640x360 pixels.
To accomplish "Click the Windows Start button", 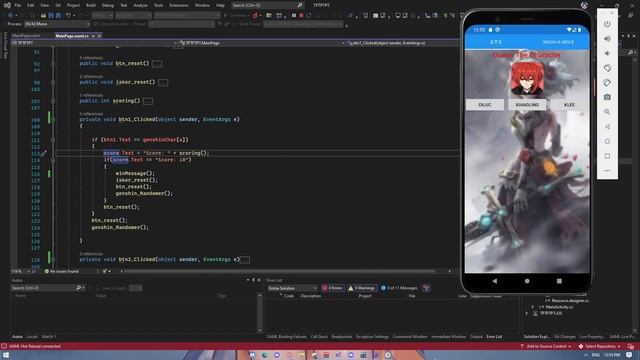I will pyautogui.click(x=6, y=355).
